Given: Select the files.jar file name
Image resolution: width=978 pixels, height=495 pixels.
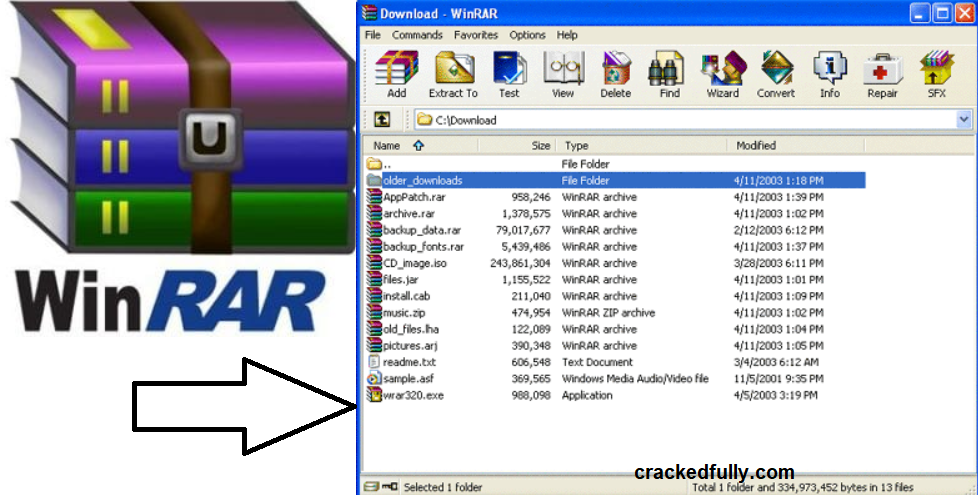Looking at the screenshot, I should 400,279.
